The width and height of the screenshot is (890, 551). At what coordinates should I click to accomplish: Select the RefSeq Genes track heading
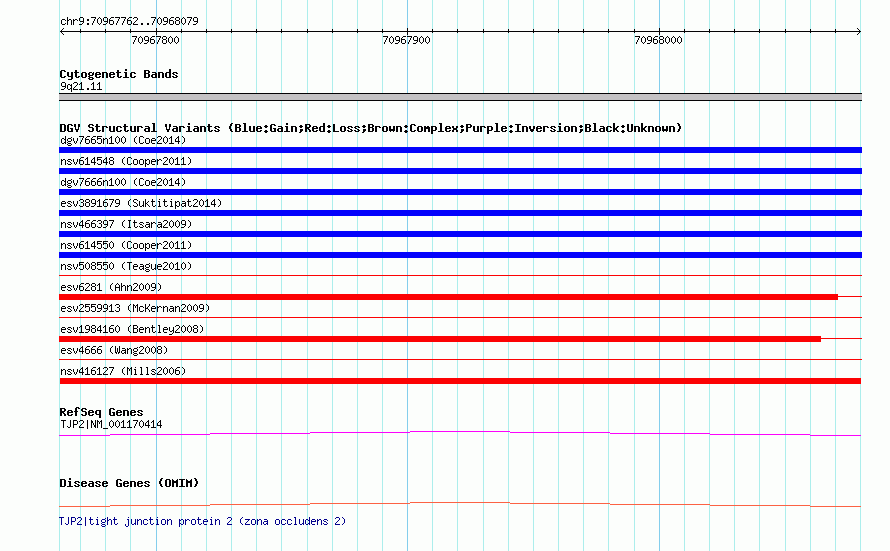(101, 412)
